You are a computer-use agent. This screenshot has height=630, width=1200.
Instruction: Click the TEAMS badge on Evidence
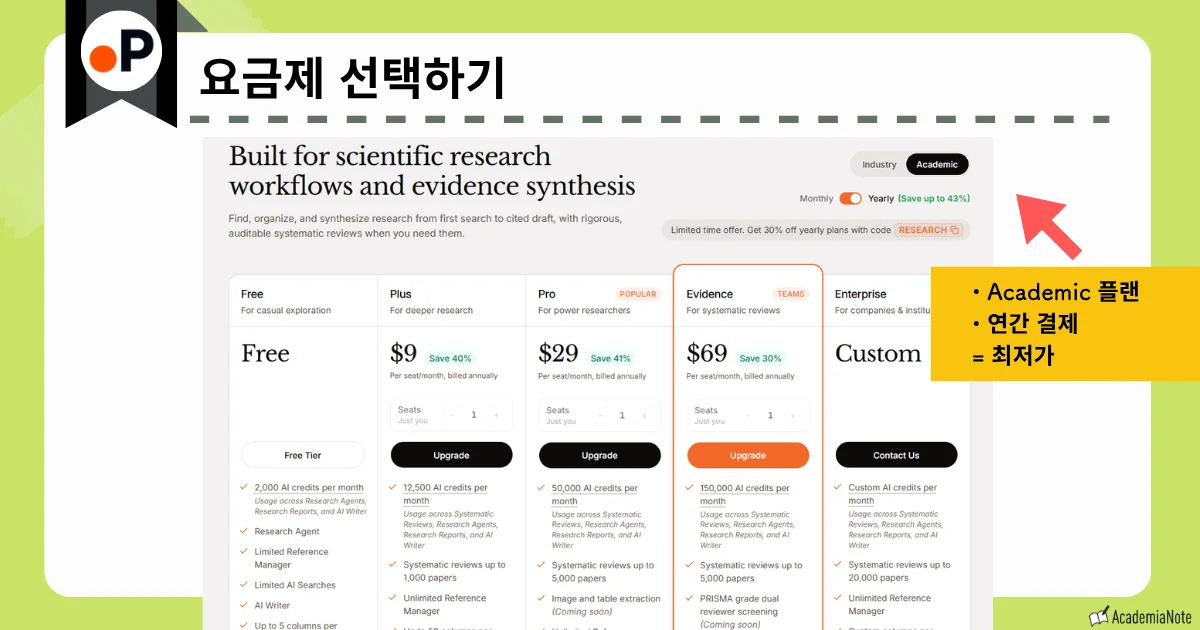coord(791,294)
